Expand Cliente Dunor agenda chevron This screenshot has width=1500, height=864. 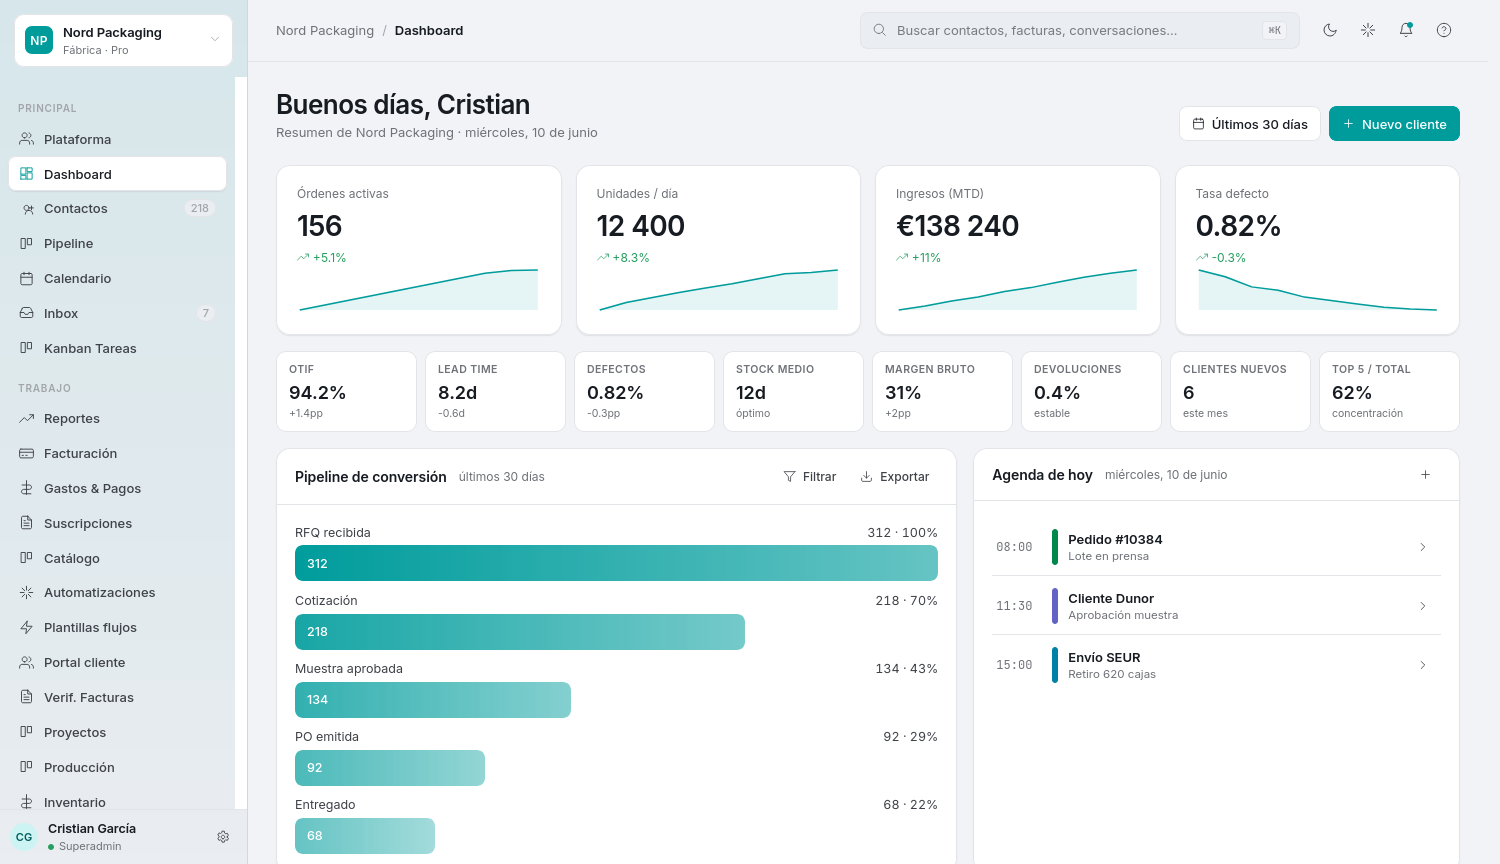(1423, 606)
